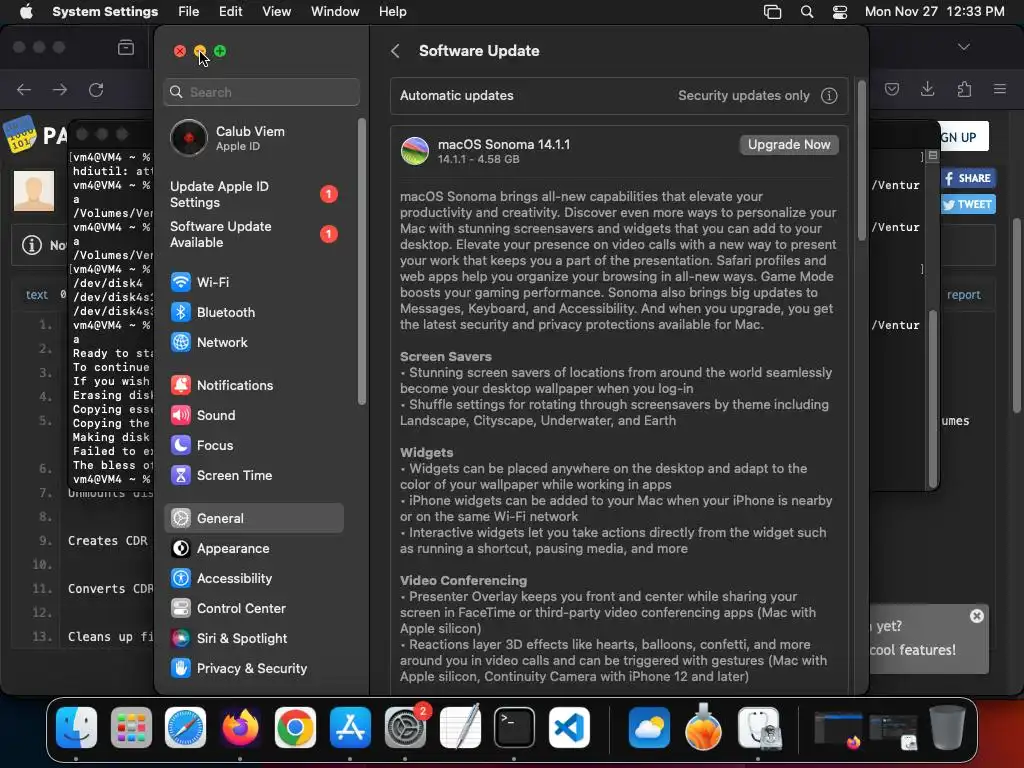Open Firefox downloads icon
Viewport: 1024px width, 768px height.
[927, 89]
